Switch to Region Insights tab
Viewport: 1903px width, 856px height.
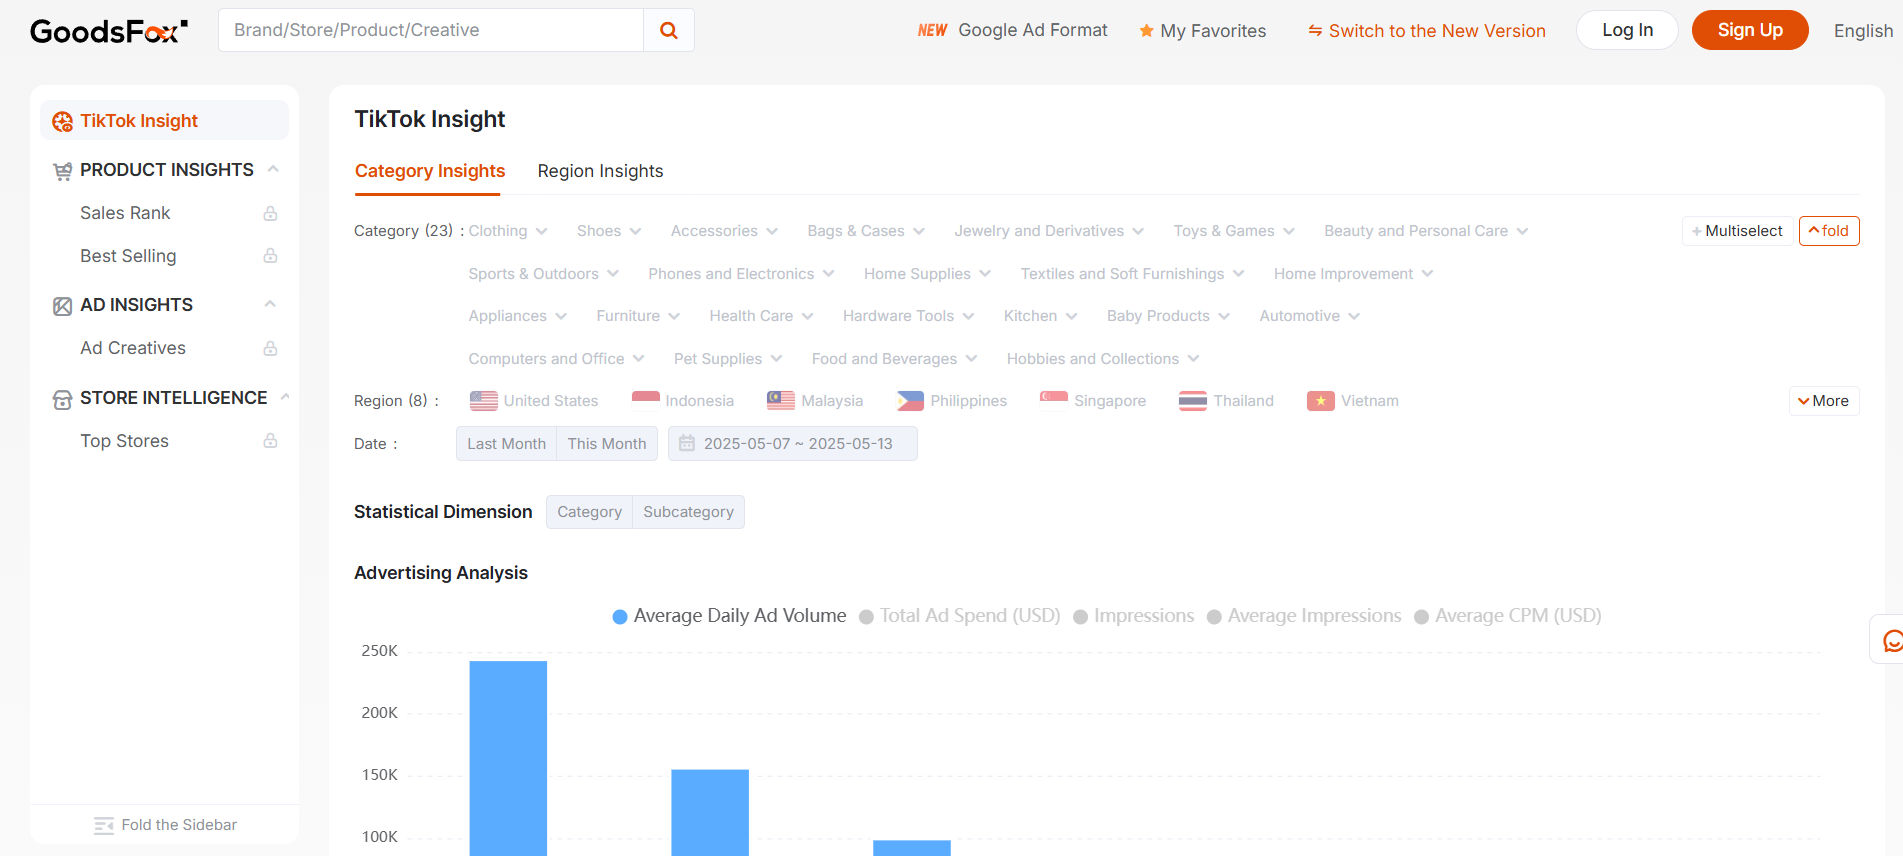600,171
